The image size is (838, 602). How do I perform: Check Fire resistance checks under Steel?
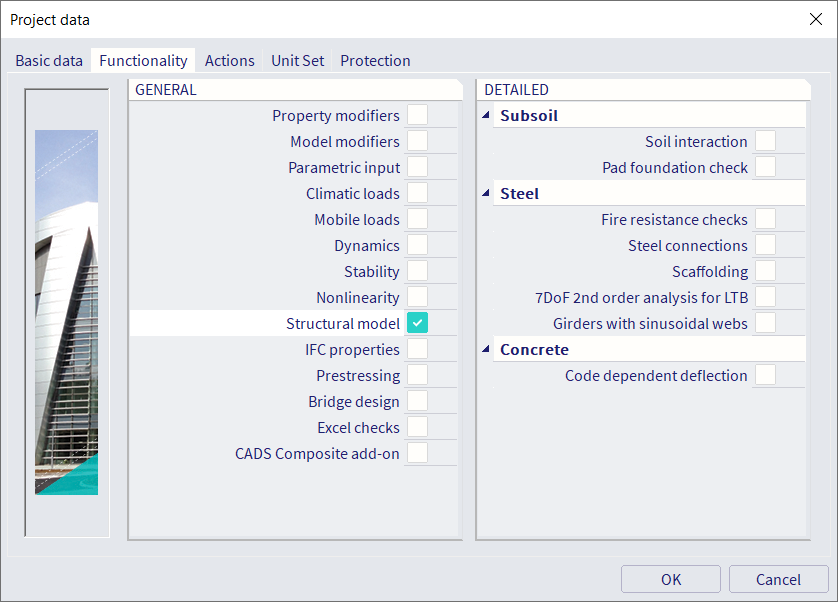click(765, 219)
